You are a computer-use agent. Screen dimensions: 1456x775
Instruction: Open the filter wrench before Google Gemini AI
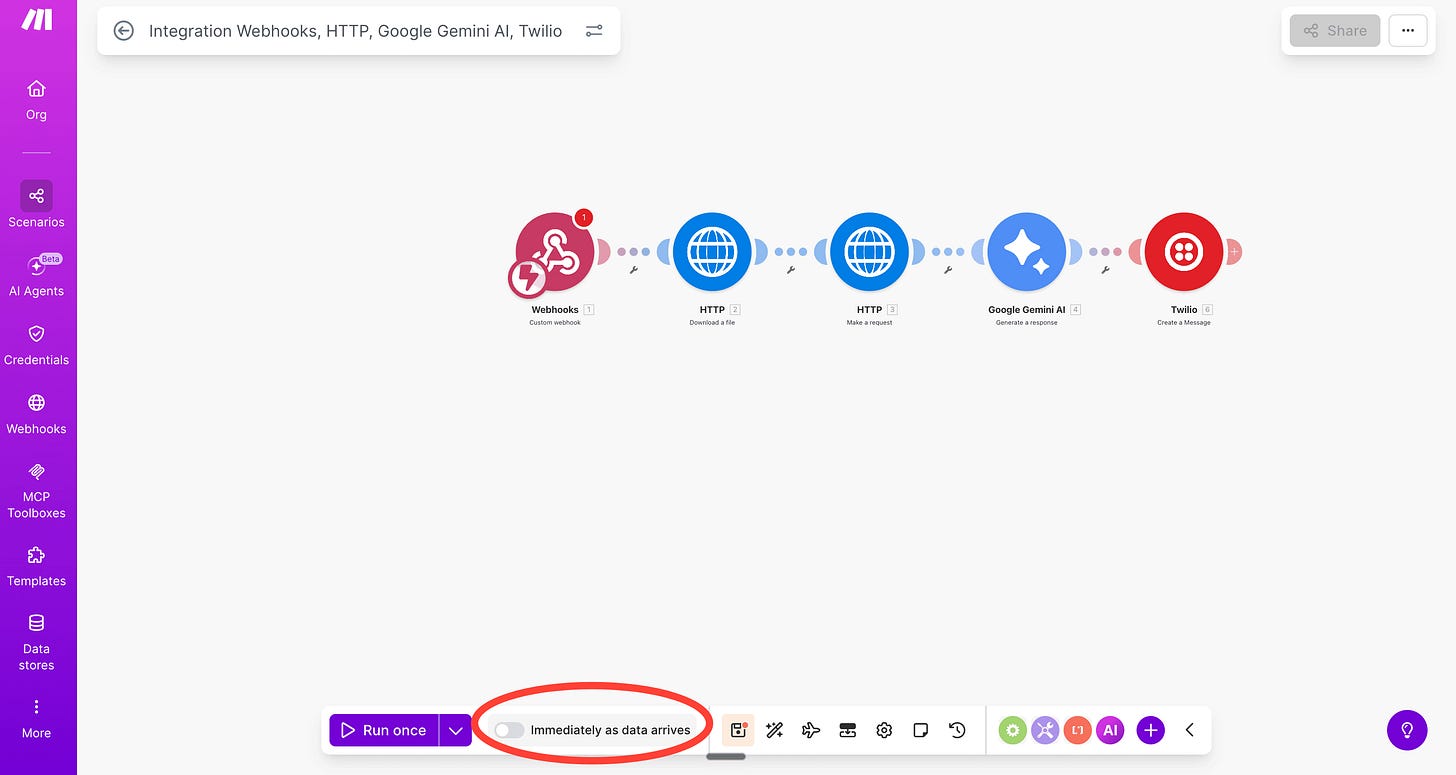click(x=948, y=270)
